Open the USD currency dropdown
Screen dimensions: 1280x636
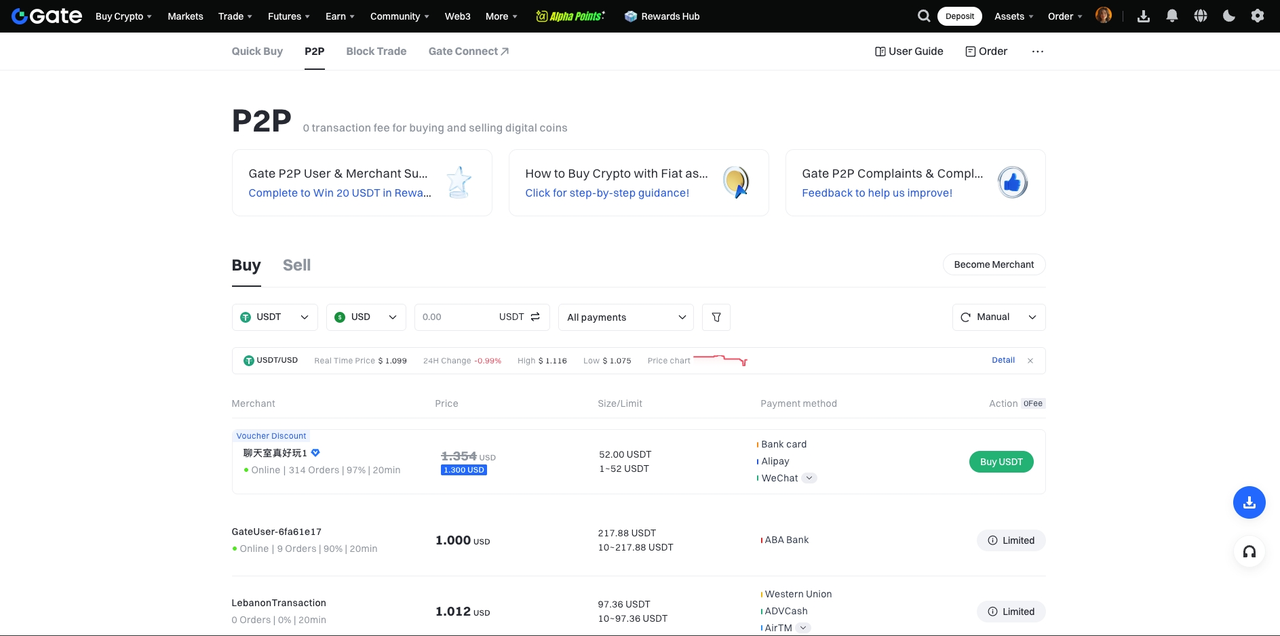365,317
